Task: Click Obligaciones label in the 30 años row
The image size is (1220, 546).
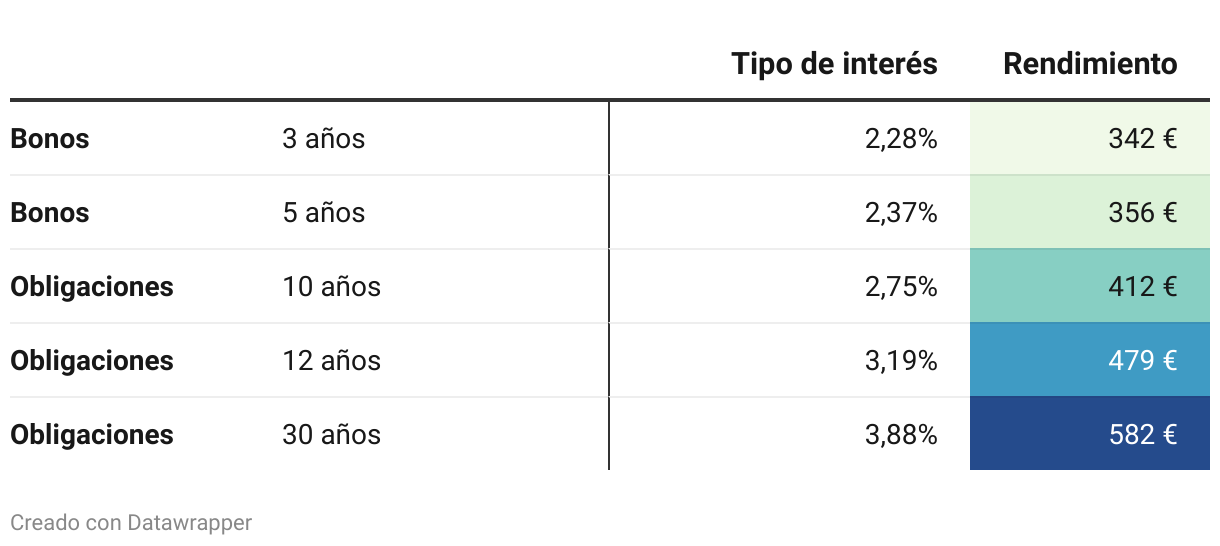Action: (92, 435)
